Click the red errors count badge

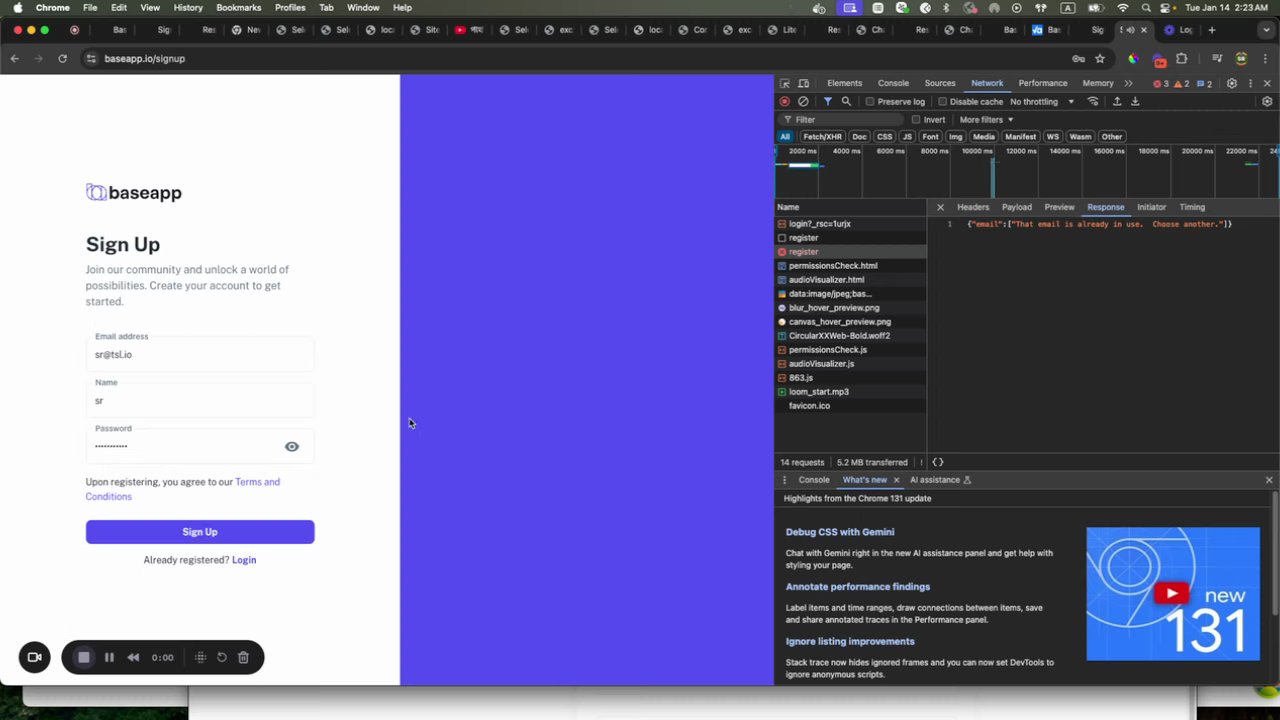coord(1162,84)
